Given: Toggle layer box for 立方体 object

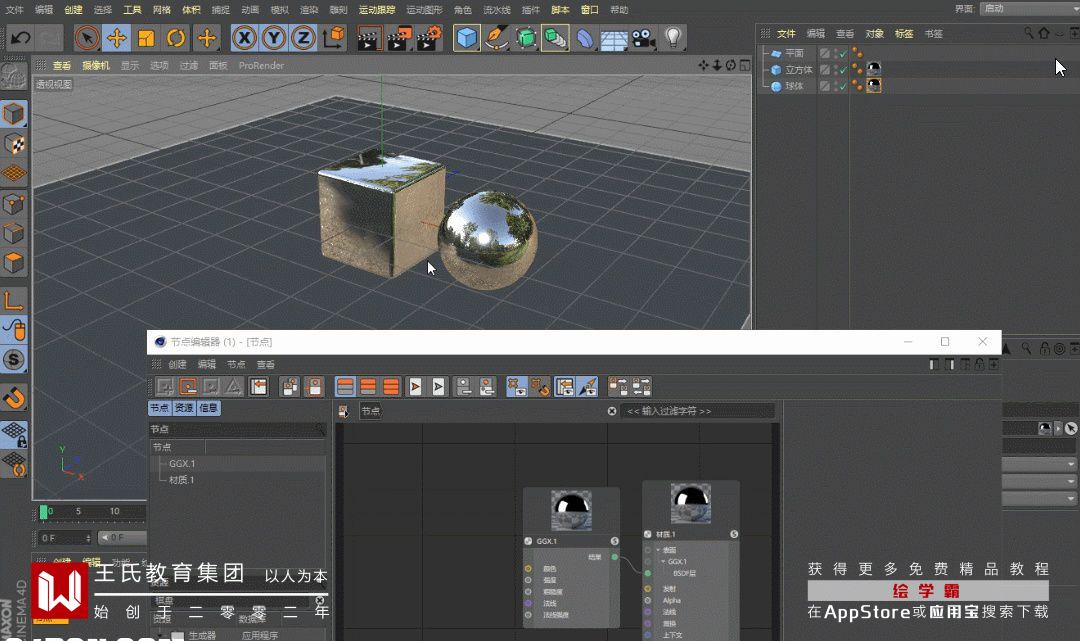Looking at the screenshot, I should 824,70.
